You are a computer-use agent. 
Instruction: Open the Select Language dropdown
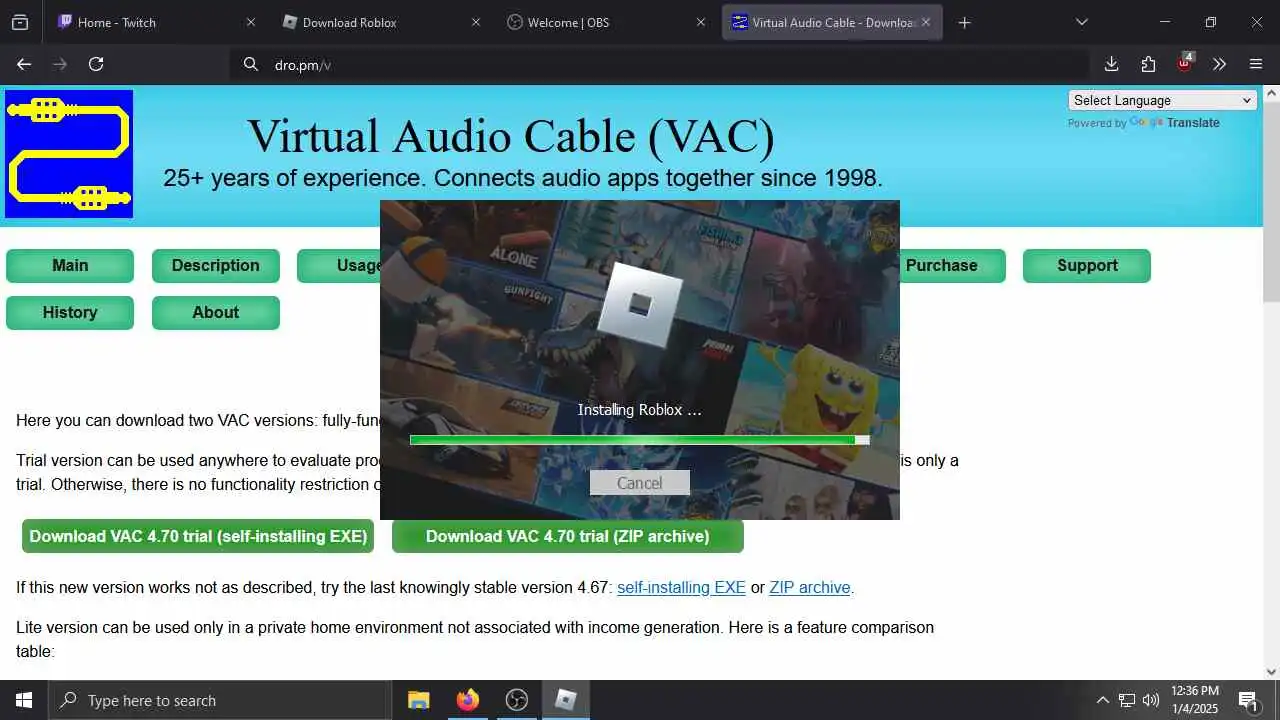pos(1162,100)
